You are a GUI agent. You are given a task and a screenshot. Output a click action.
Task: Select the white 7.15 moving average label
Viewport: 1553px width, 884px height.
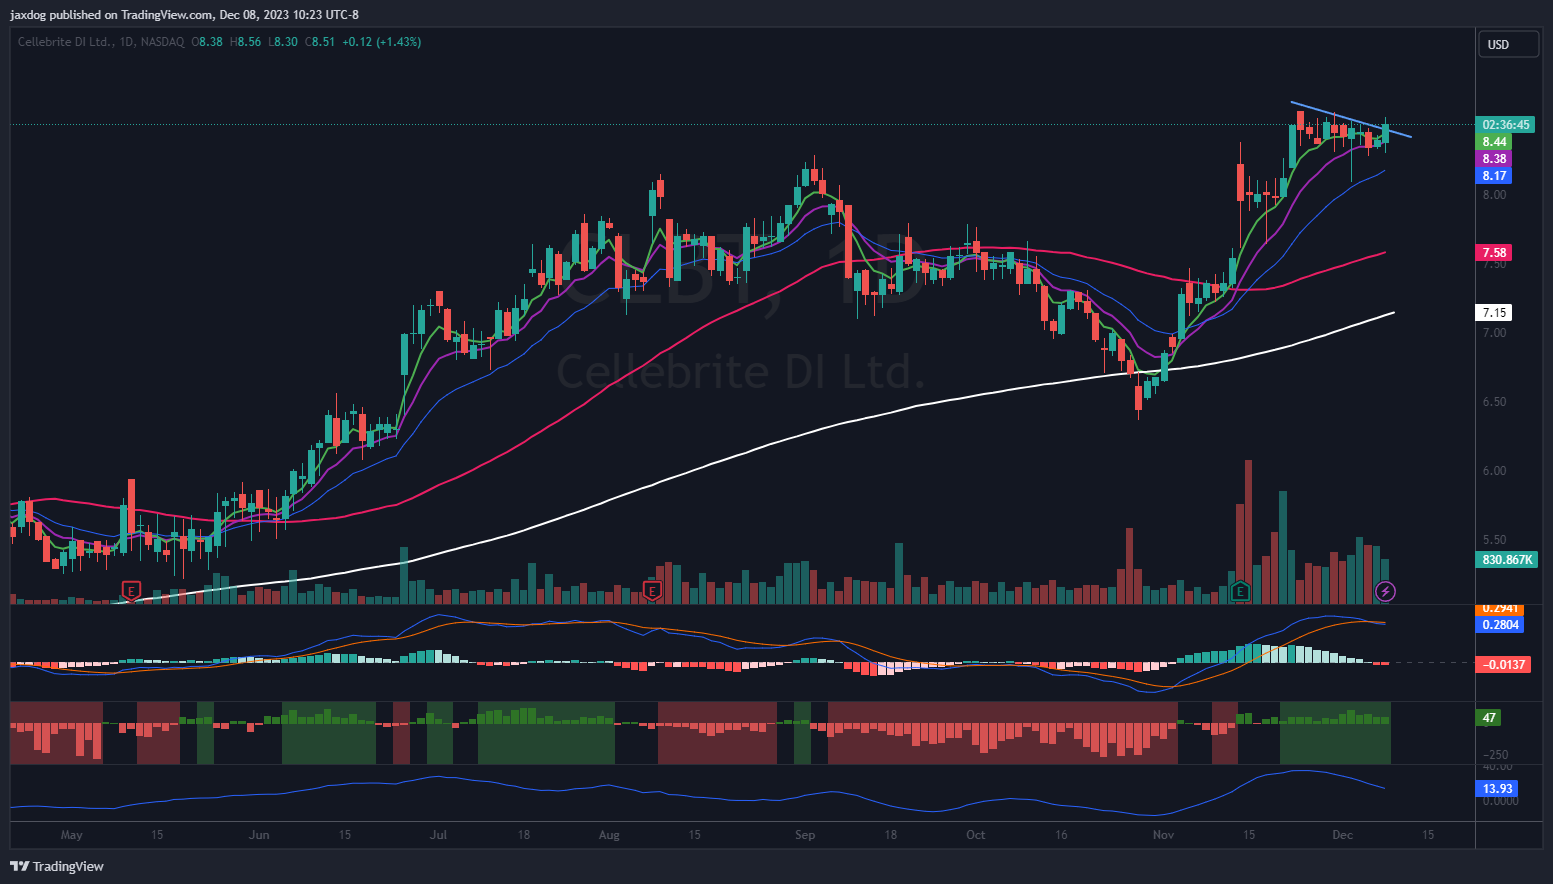click(1494, 313)
